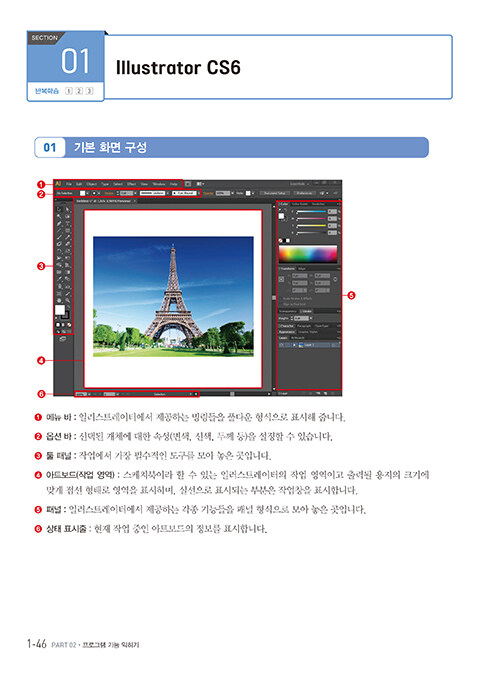Select the Blend tool
Viewport: 500px width, 676px height.
point(68,279)
